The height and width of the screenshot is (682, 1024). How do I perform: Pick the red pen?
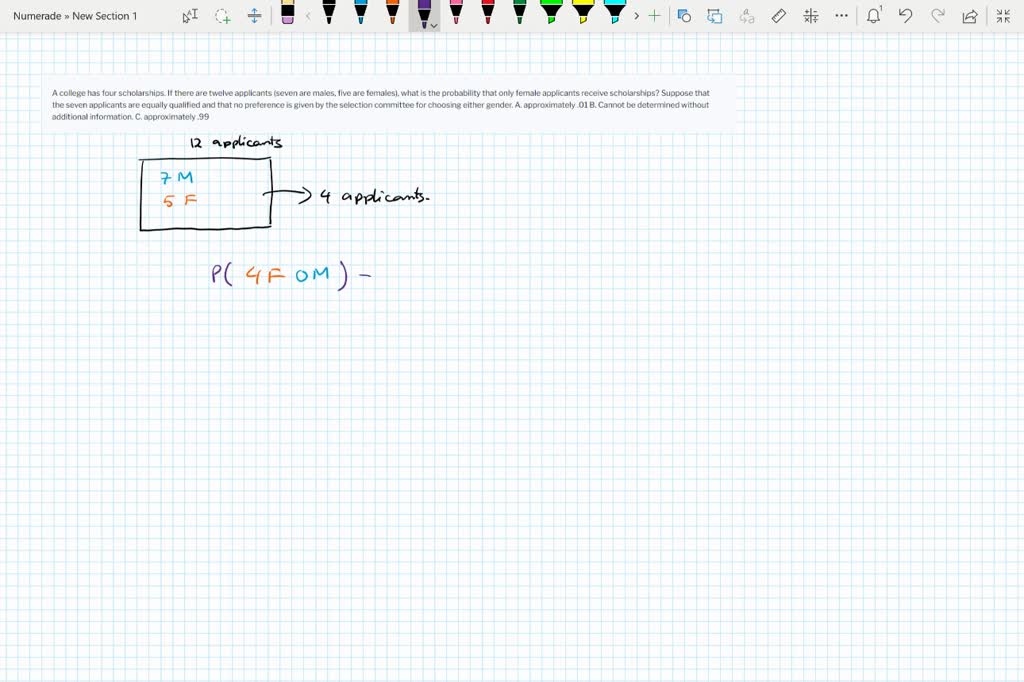click(x=488, y=12)
